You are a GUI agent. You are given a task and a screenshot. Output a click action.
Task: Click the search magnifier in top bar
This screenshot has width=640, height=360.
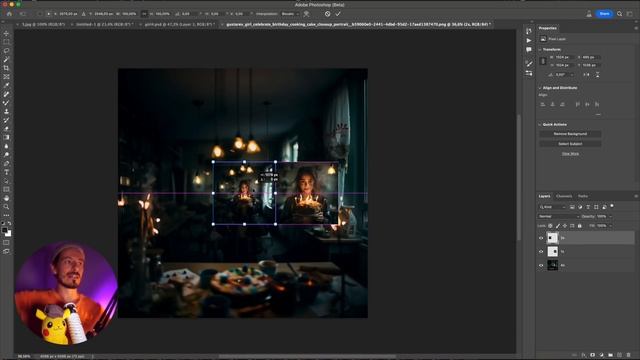620,14
